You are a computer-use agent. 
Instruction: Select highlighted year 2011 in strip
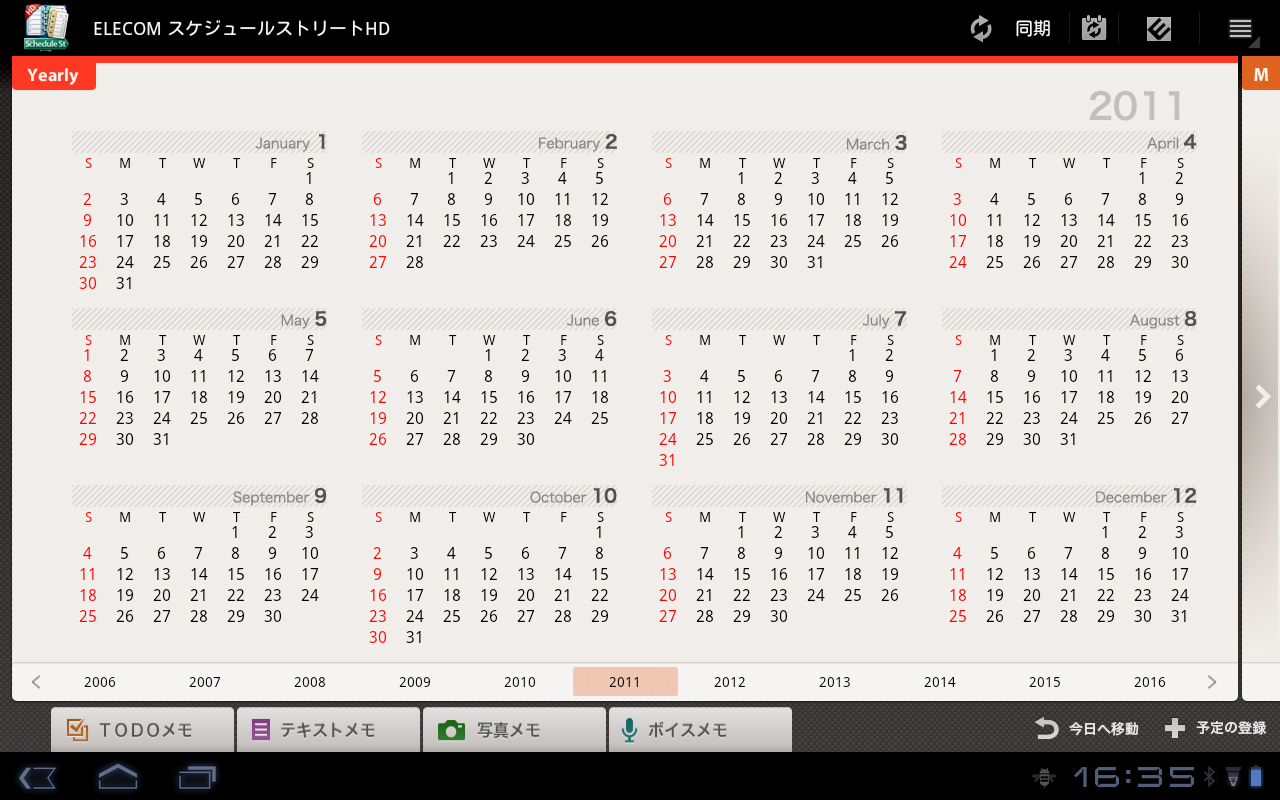625,682
